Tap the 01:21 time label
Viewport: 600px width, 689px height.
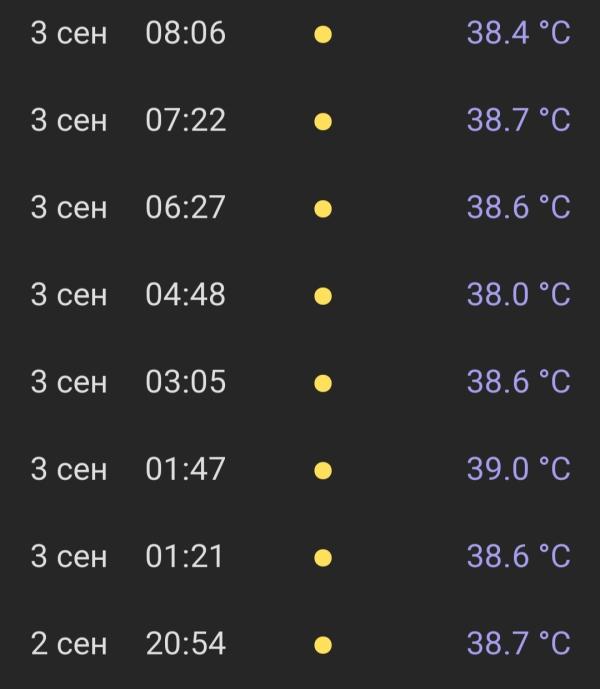(x=184, y=556)
